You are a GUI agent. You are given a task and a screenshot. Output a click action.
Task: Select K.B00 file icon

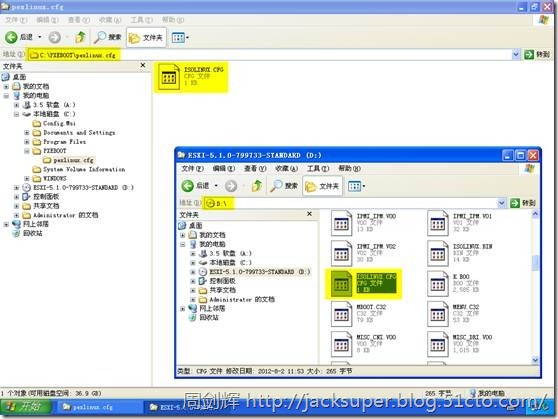click(x=437, y=284)
